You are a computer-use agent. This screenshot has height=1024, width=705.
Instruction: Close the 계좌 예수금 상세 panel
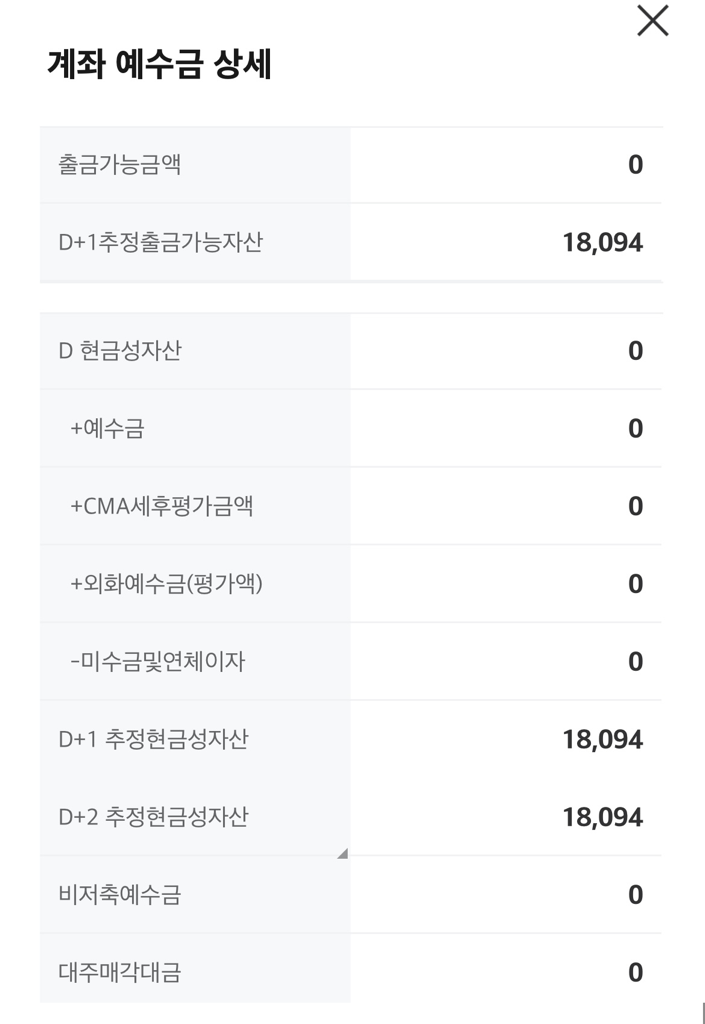tap(652, 21)
